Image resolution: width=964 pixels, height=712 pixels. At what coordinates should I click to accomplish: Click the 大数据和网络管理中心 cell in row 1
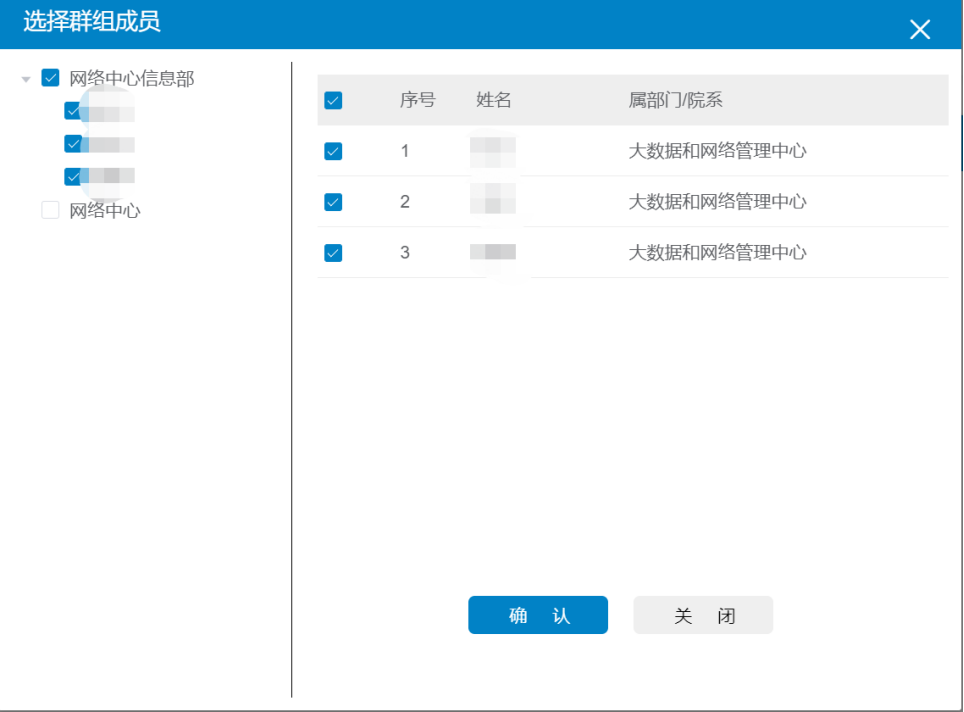pyautogui.click(x=717, y=151)
